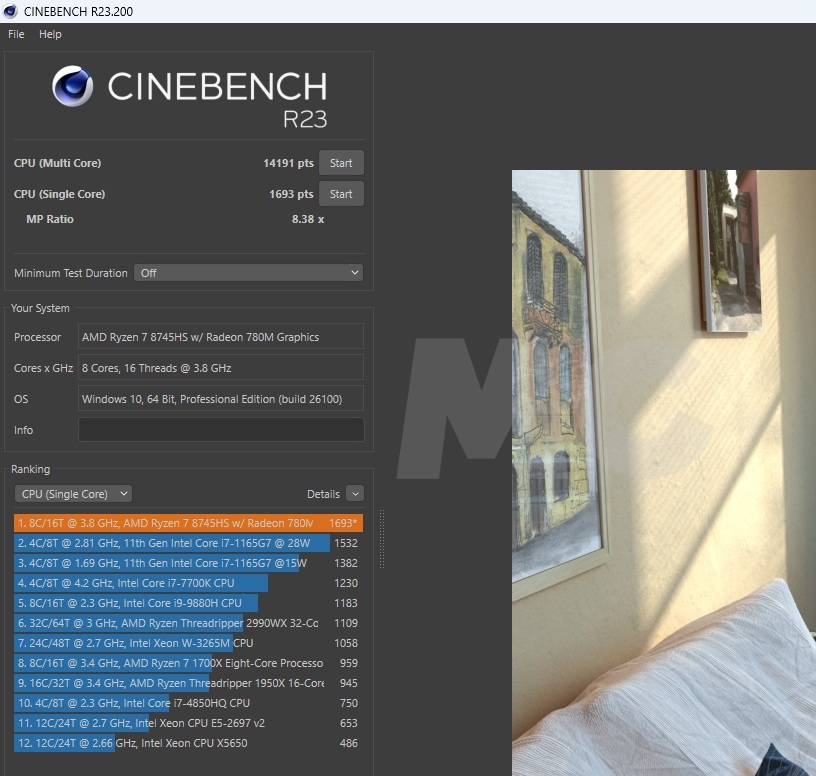The width and height of the screenshot is (816, 776).
Task: Click the OS information field
Action: click(221, 399)
